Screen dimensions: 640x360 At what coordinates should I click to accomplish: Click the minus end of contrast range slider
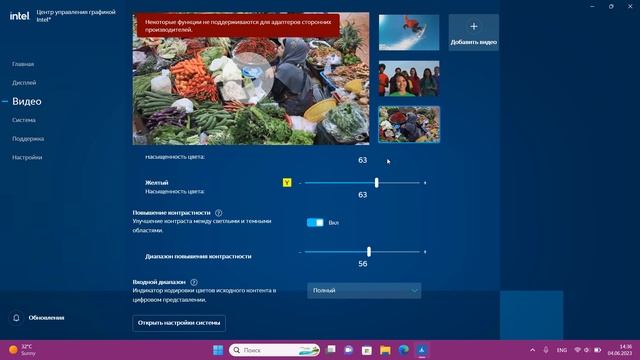pyautogui.click(x=300, y=252)
